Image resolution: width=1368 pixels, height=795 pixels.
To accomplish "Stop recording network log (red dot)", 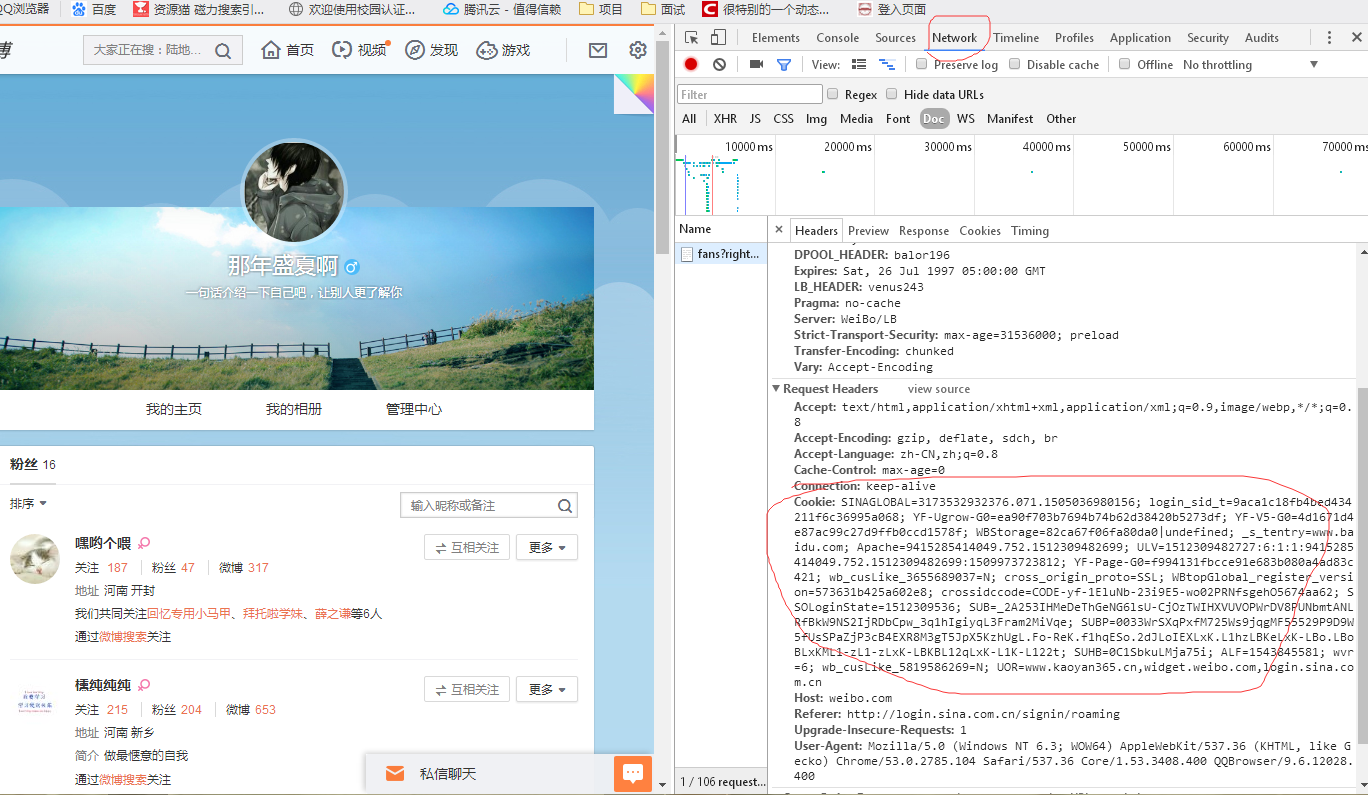I will pos(691,64).
